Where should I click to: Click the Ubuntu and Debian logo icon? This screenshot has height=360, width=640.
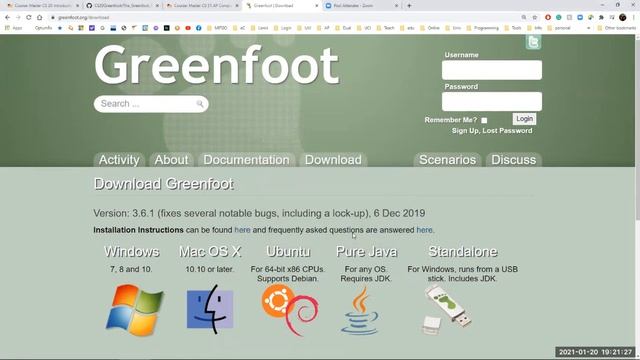[x=290, y=310]
